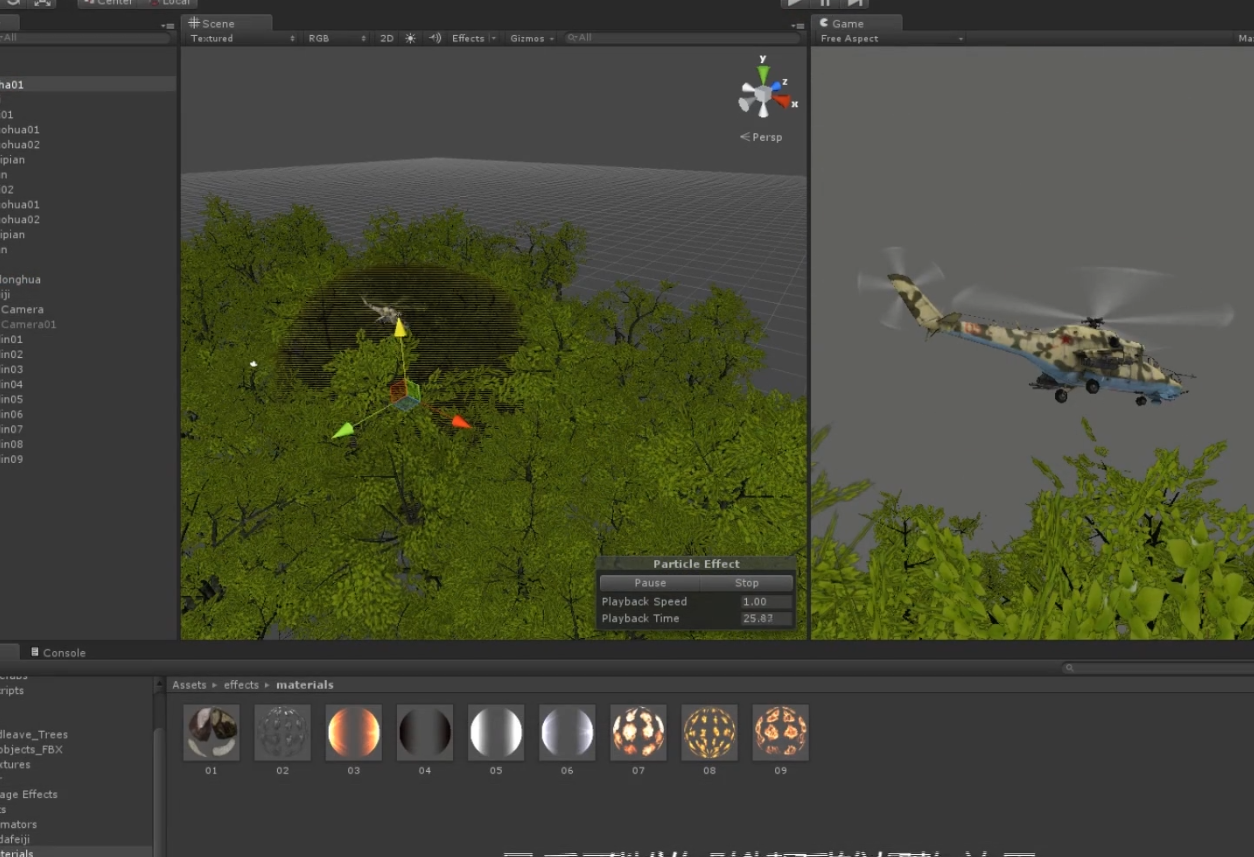Click the Playback Speed value field

(x=766, y=602)
